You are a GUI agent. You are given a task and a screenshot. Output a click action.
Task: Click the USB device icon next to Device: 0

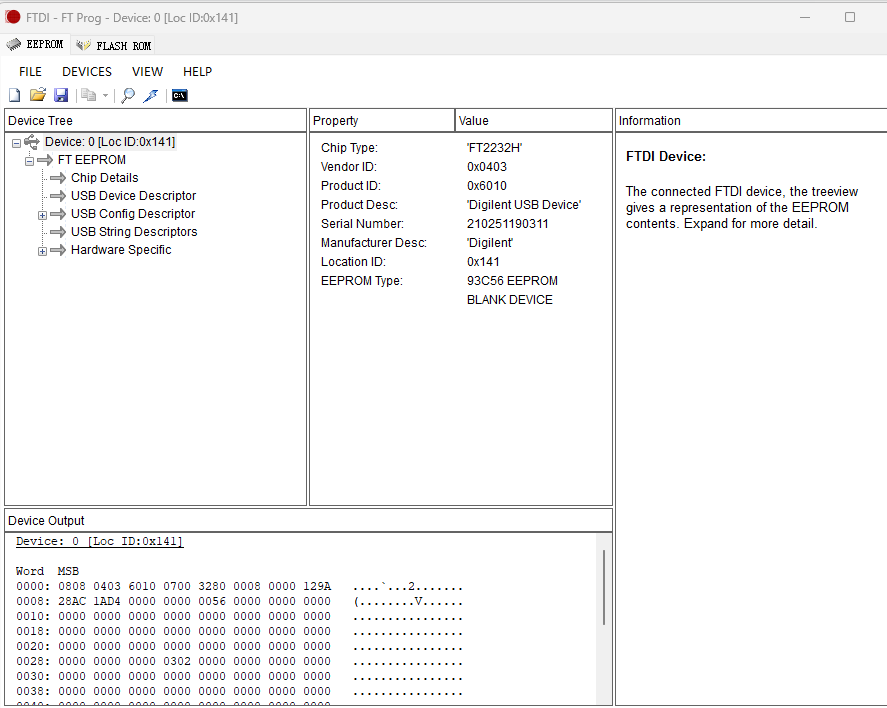point(32,142)
